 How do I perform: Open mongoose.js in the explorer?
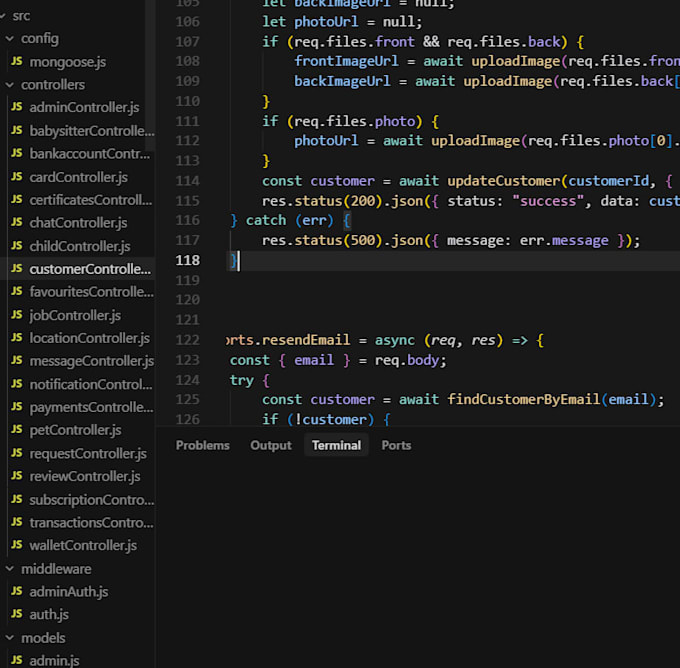68,62
